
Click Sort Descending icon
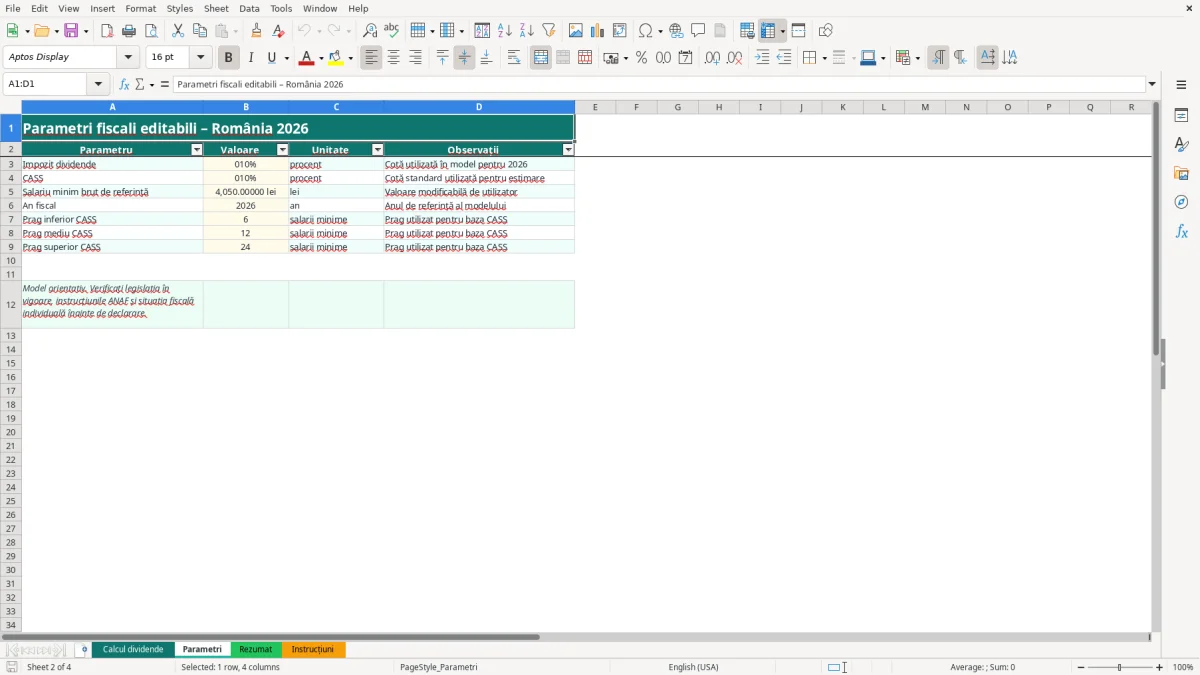click(x=527, y=31)
